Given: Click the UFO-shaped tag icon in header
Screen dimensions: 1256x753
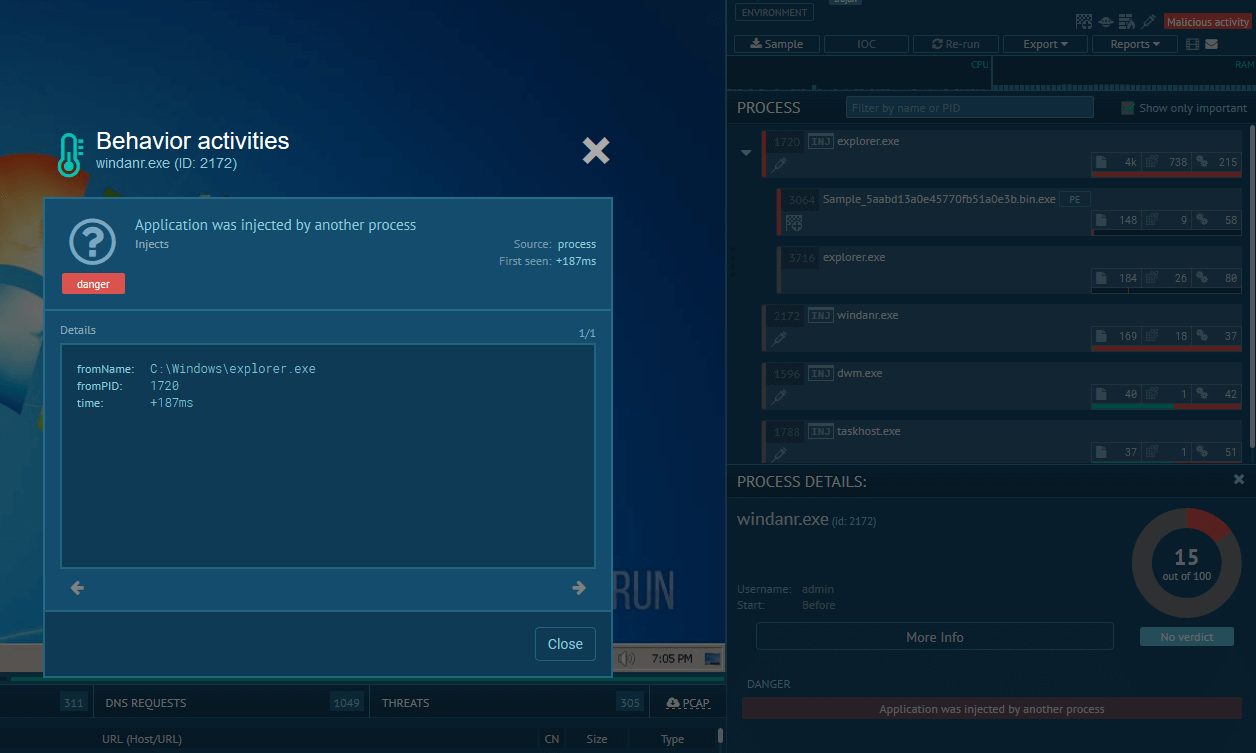Looking at the screenshot, I should 1105,21.
